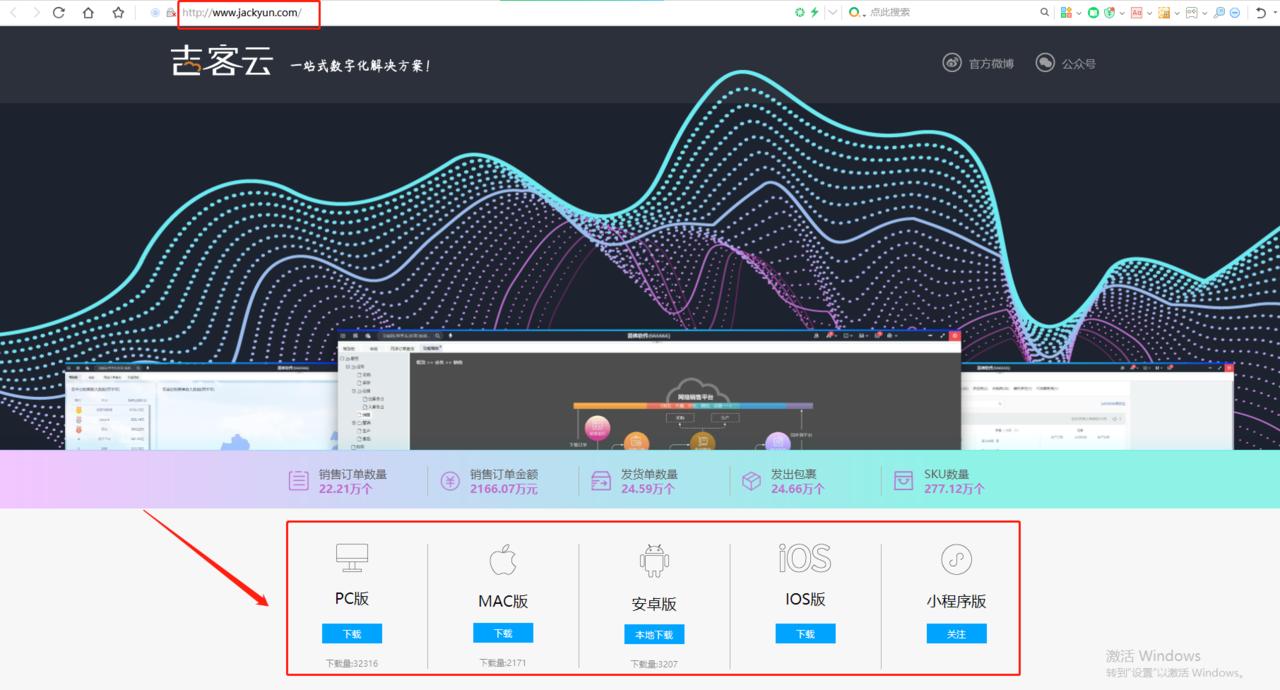
Task: Click the iOS logo icon
Action: pyautogui.click(x=805, y=559)
